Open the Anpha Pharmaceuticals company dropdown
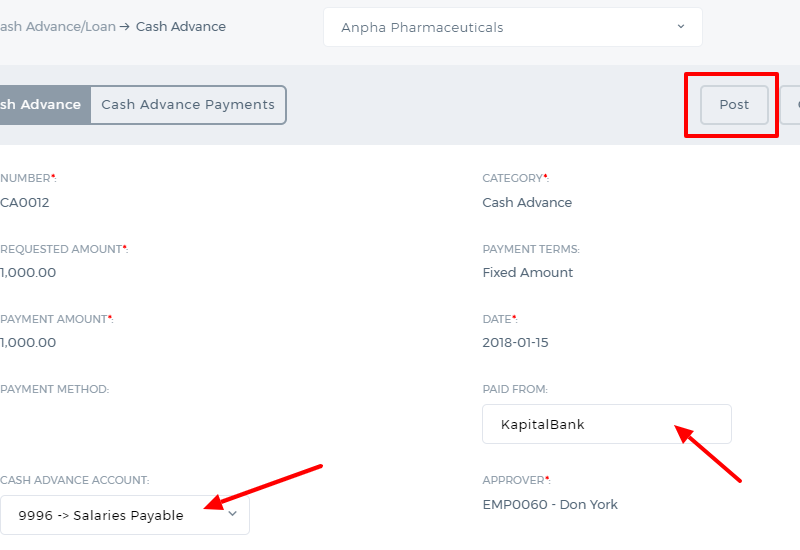The image size is (800, 550). coord(512,27)
